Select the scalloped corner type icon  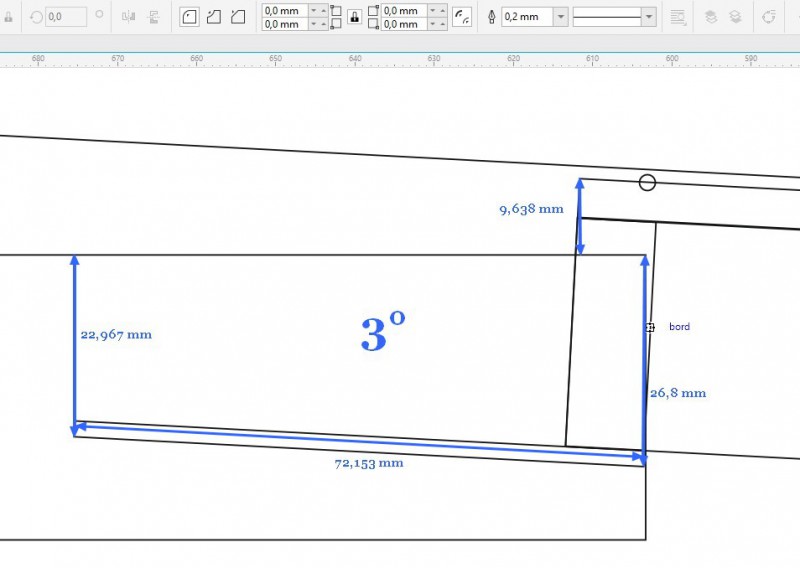(x=214, y=17)
